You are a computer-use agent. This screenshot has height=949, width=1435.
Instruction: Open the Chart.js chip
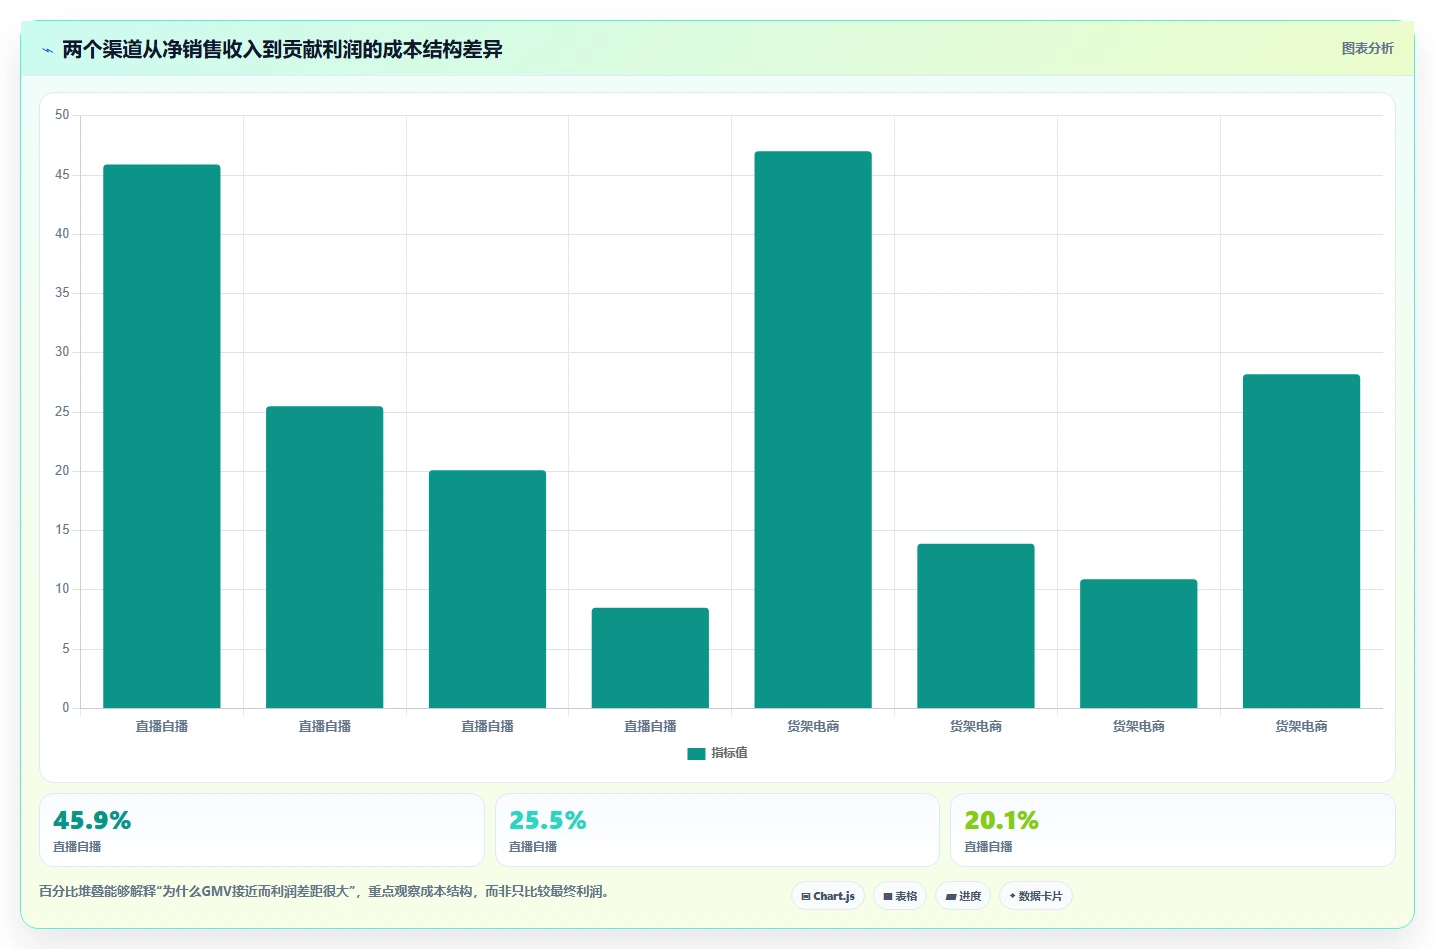pos(828,896)
